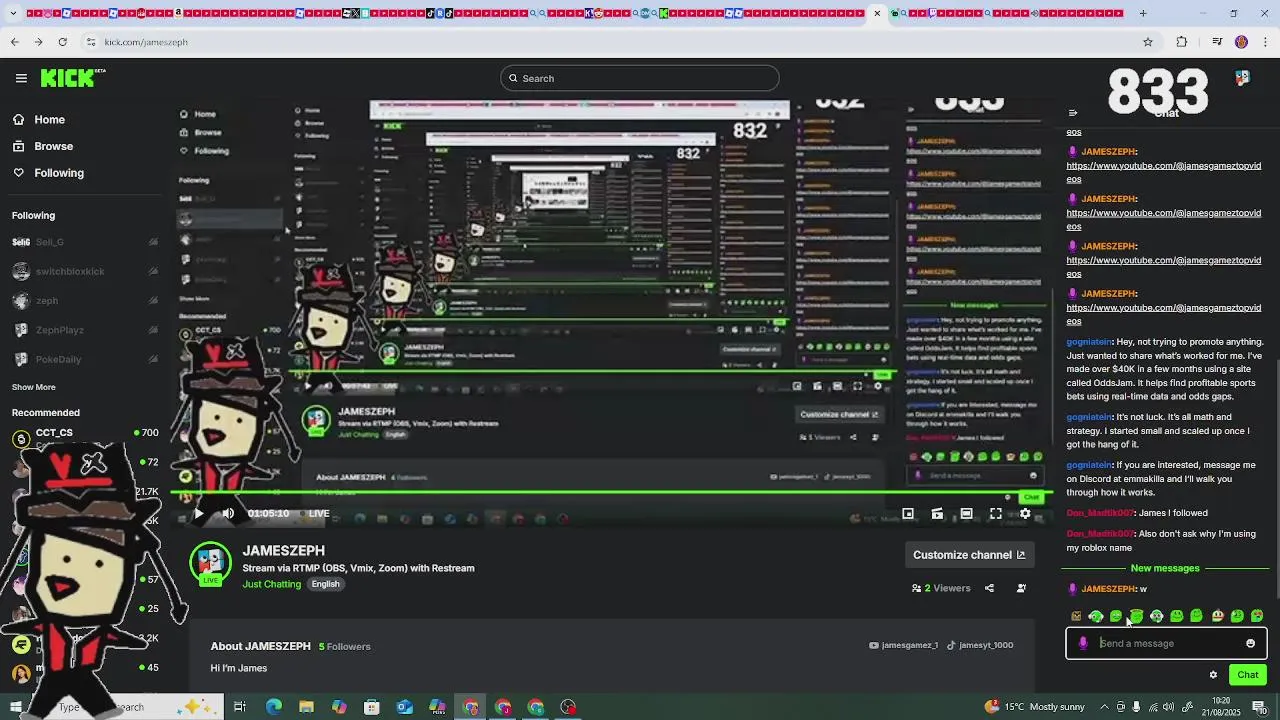Go back in browser
The height and width of the screenshot is (720, 1280).
pyautogui.click(x=14, y=42)
